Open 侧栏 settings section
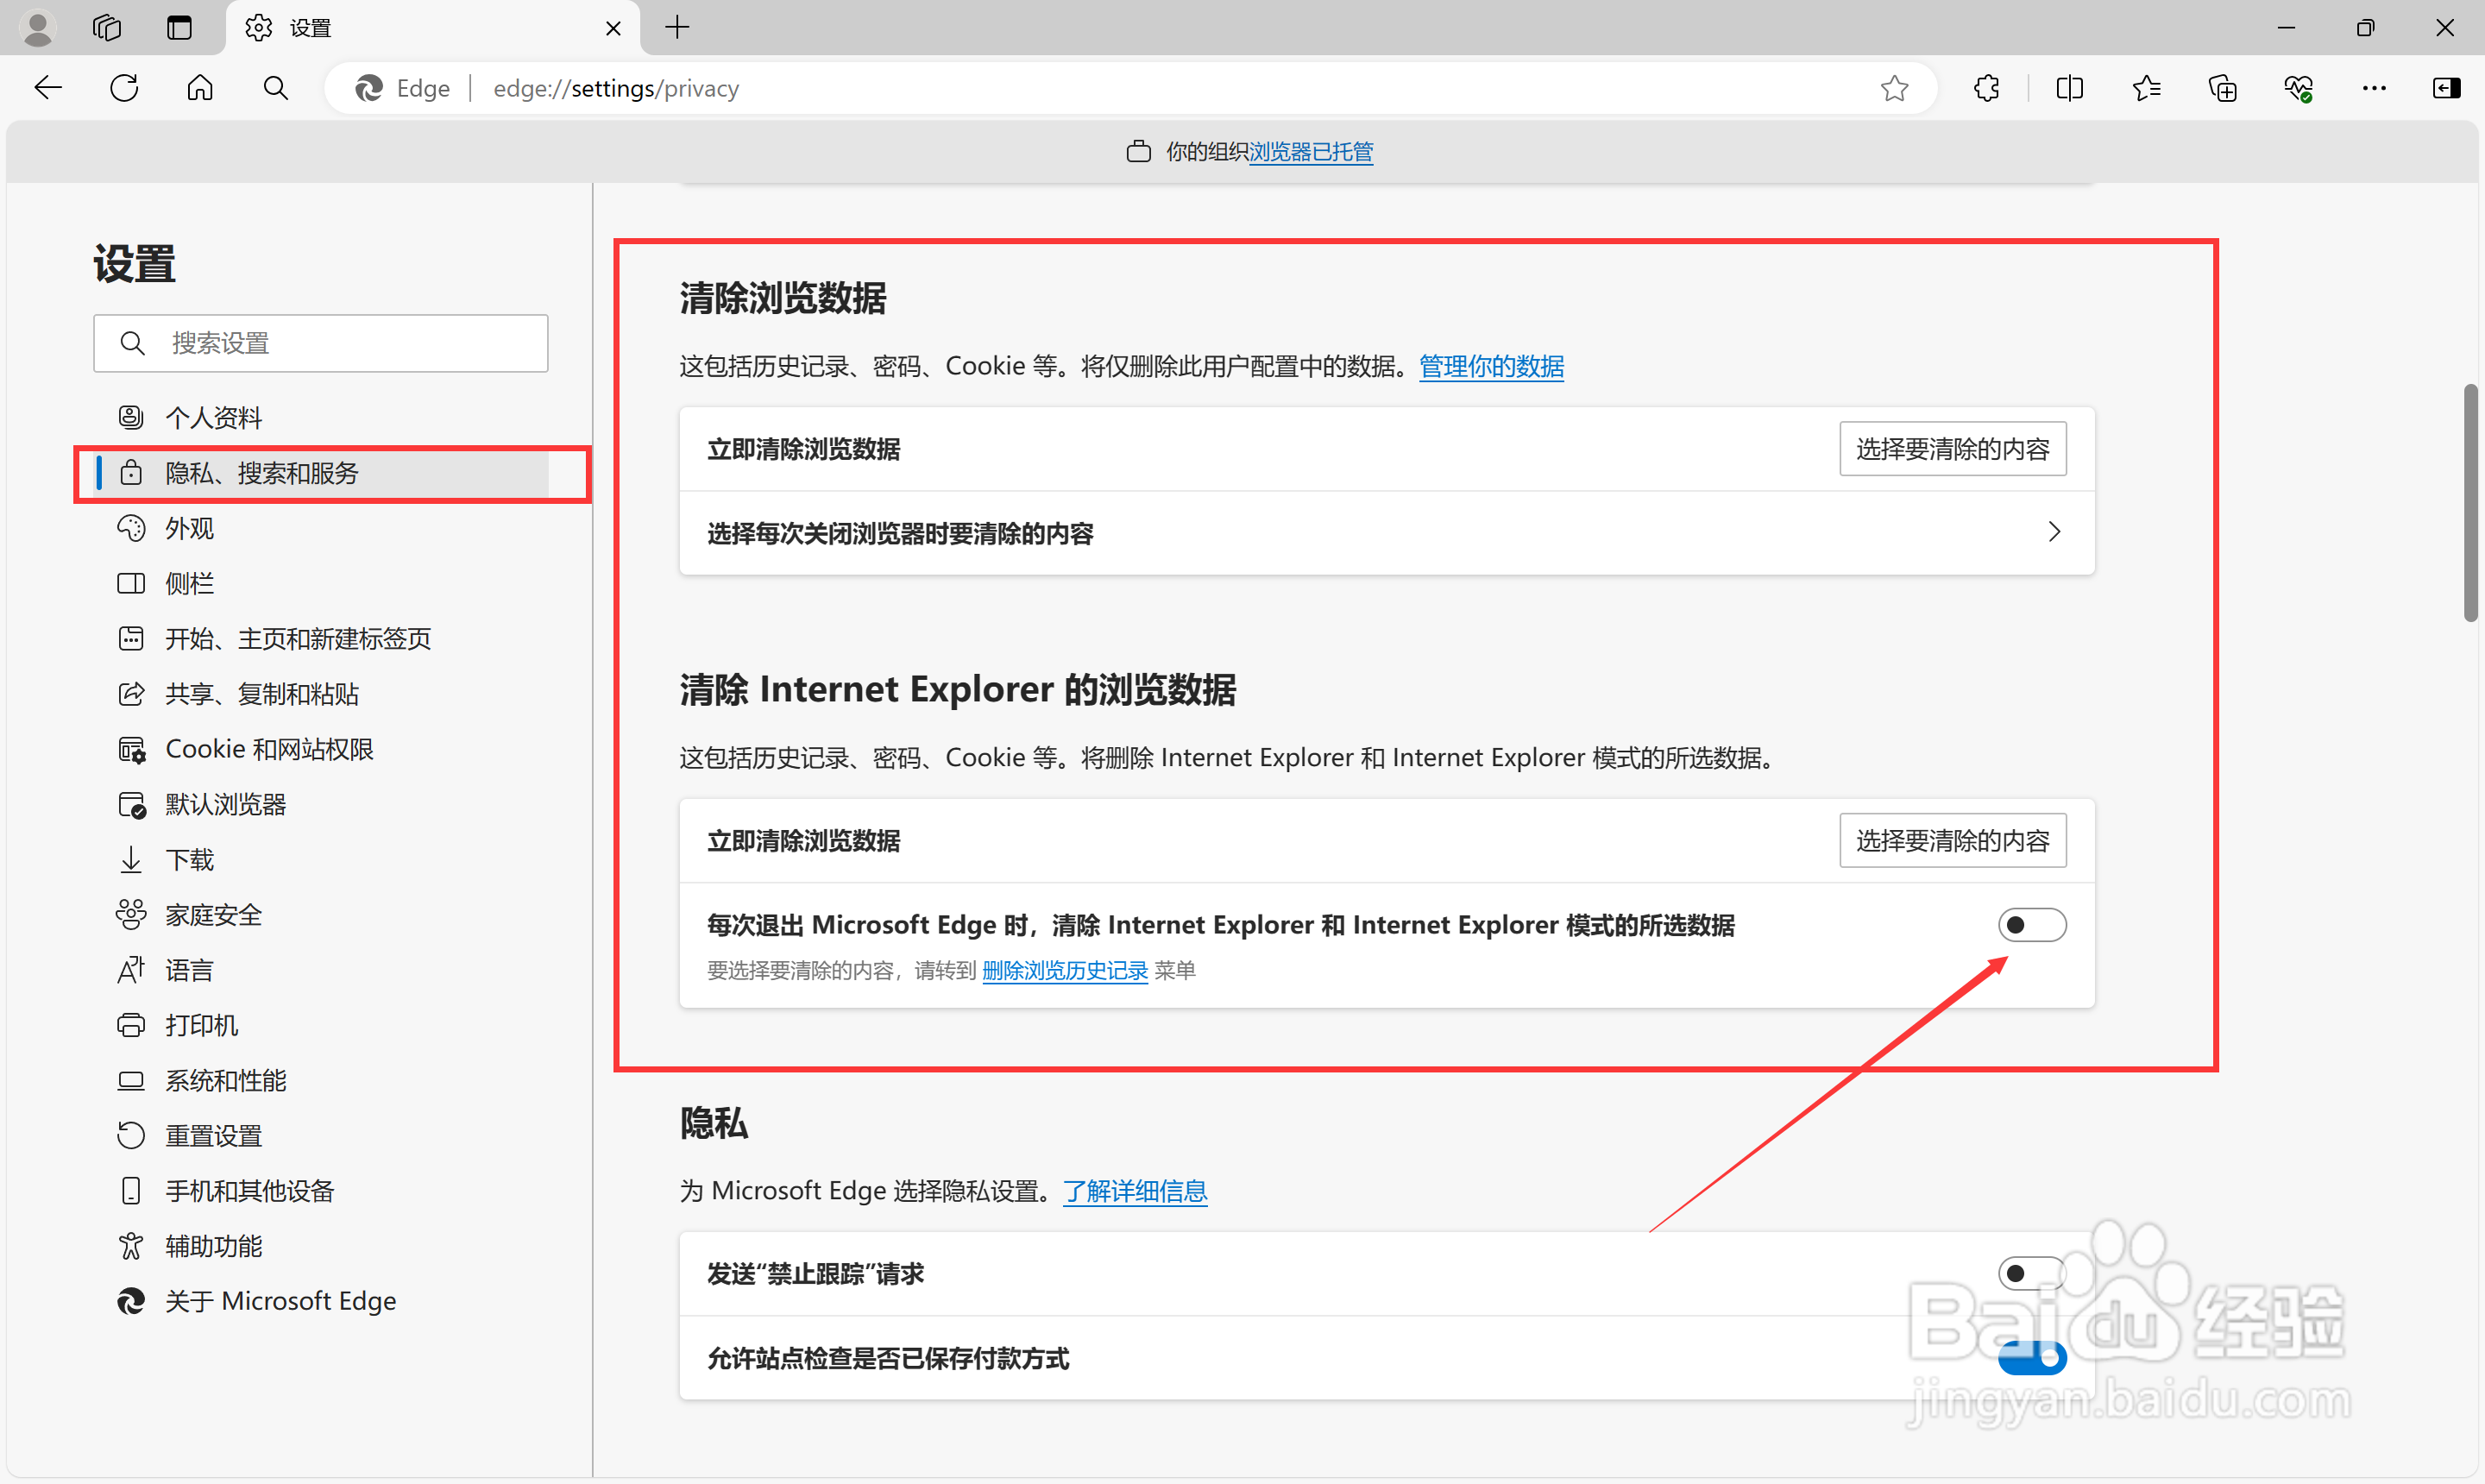This screenshot has width=2485, height=1484. [320, 583]
